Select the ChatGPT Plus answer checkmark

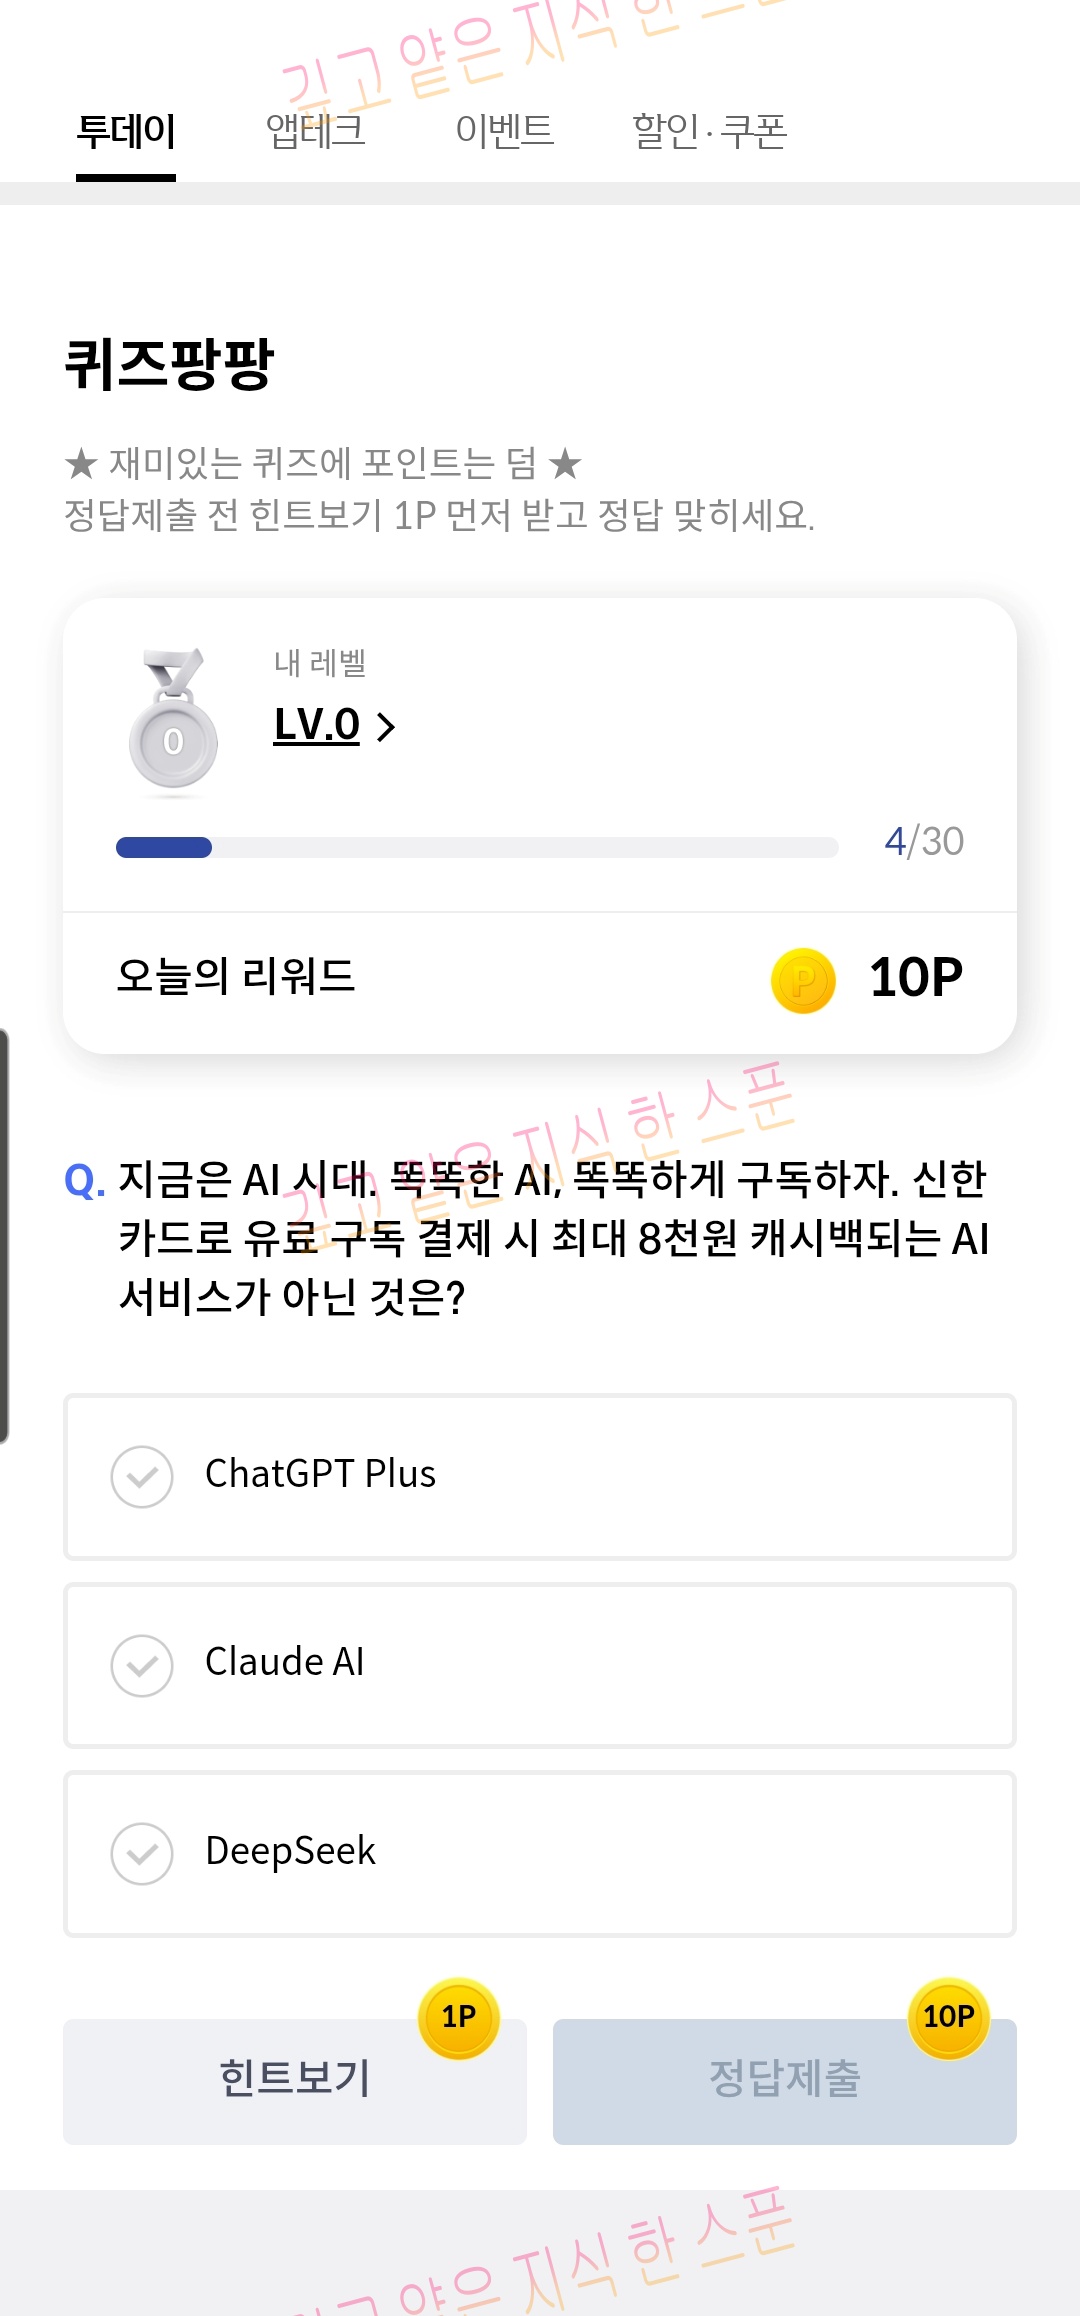point(142,1477)
